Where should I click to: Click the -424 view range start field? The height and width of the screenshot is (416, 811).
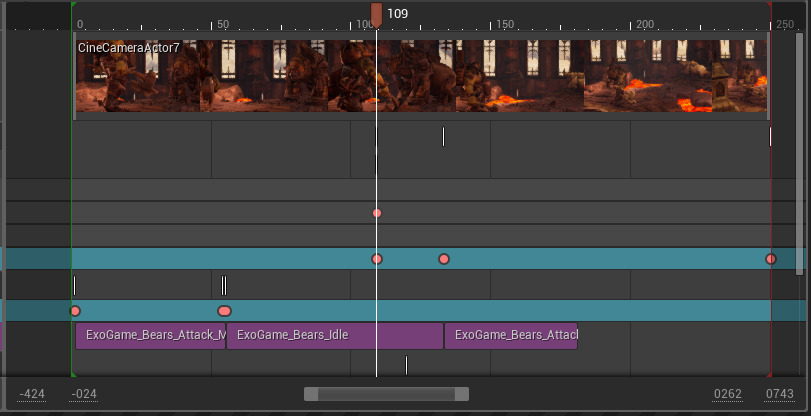point(33,394)
